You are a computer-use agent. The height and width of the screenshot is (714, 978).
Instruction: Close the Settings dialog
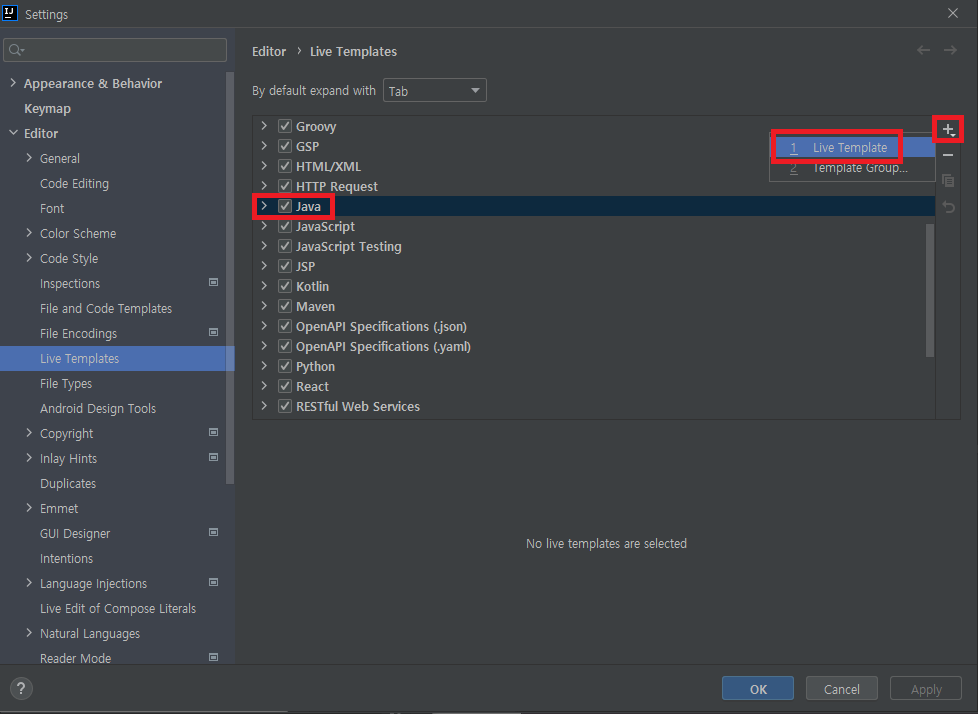point(952,13)
